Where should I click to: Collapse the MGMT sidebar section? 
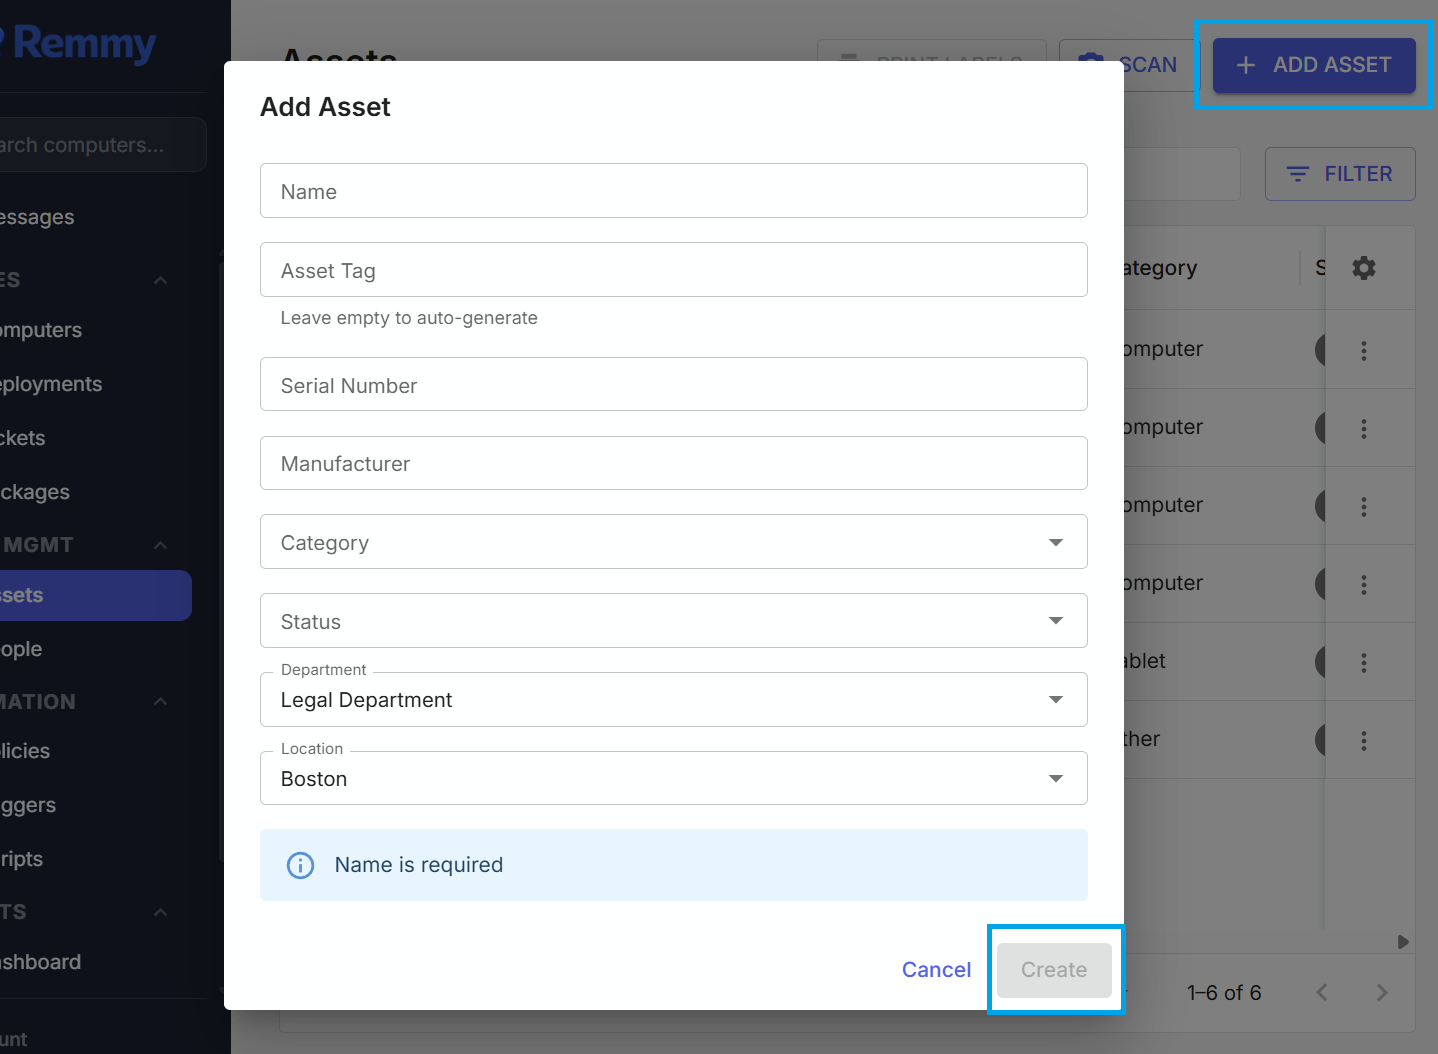(160, 545)
